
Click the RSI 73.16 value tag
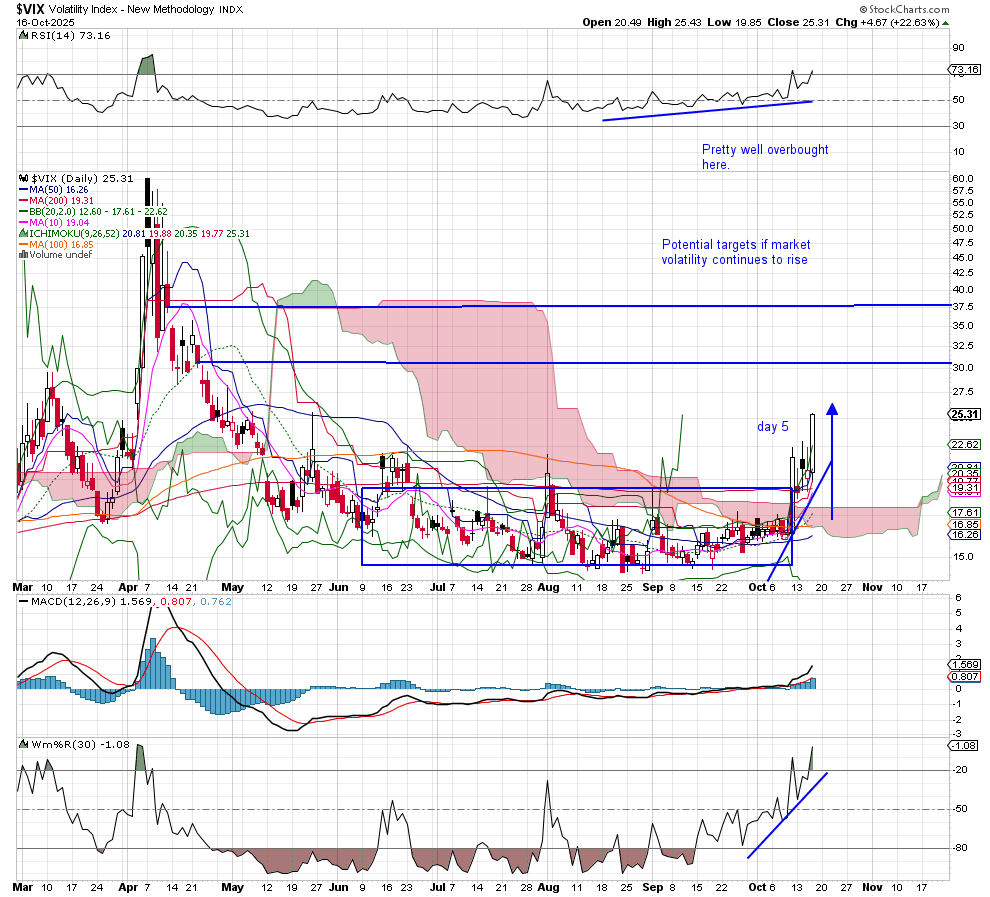(963, 70)
